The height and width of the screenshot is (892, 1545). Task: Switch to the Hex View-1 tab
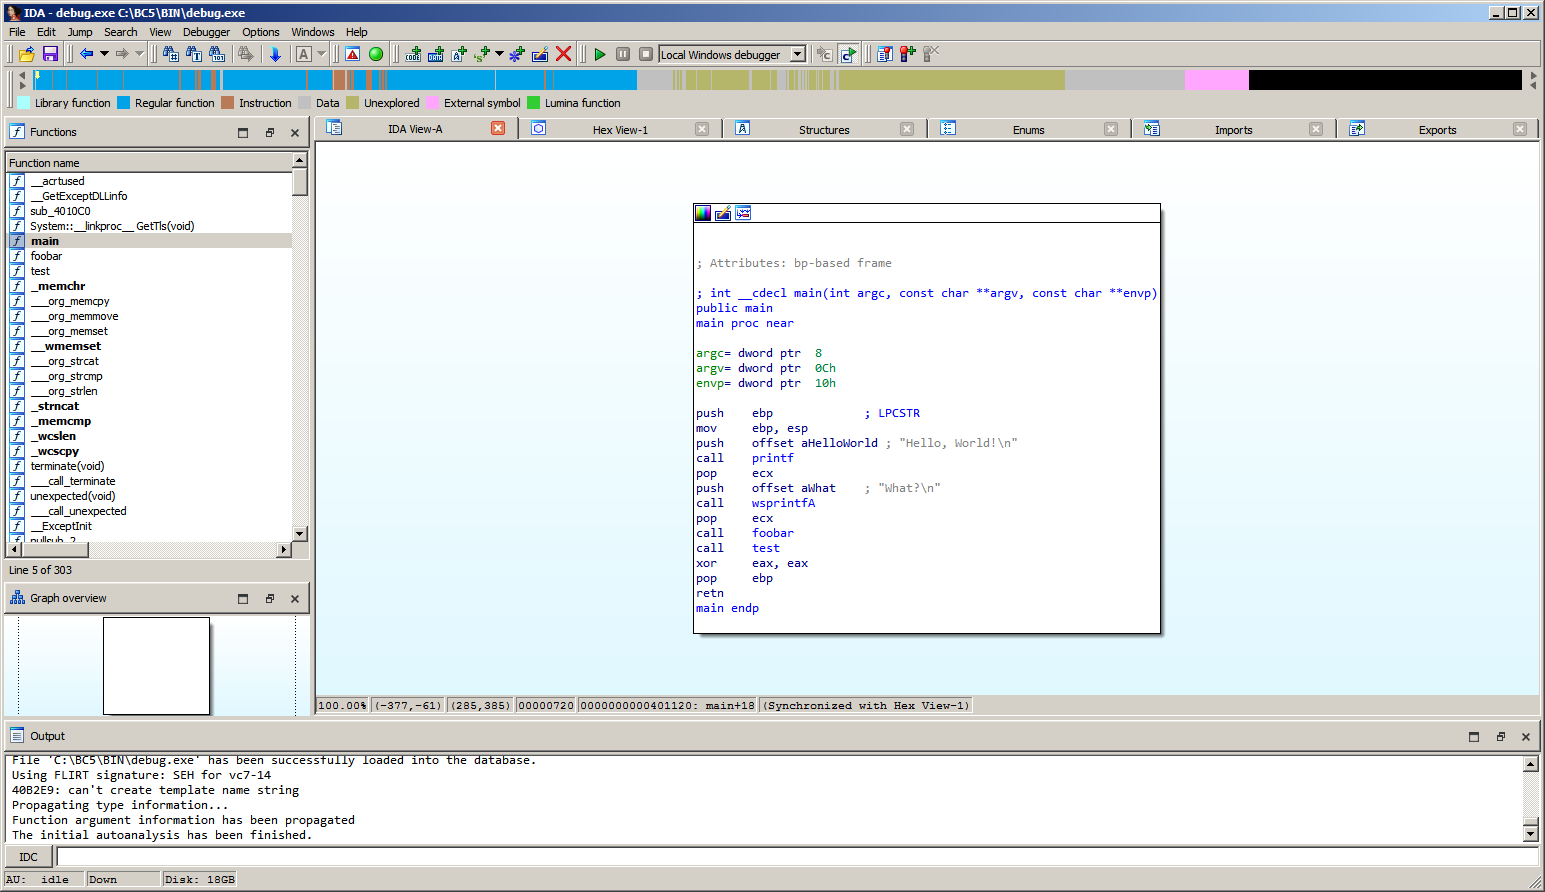coord(620,130)
